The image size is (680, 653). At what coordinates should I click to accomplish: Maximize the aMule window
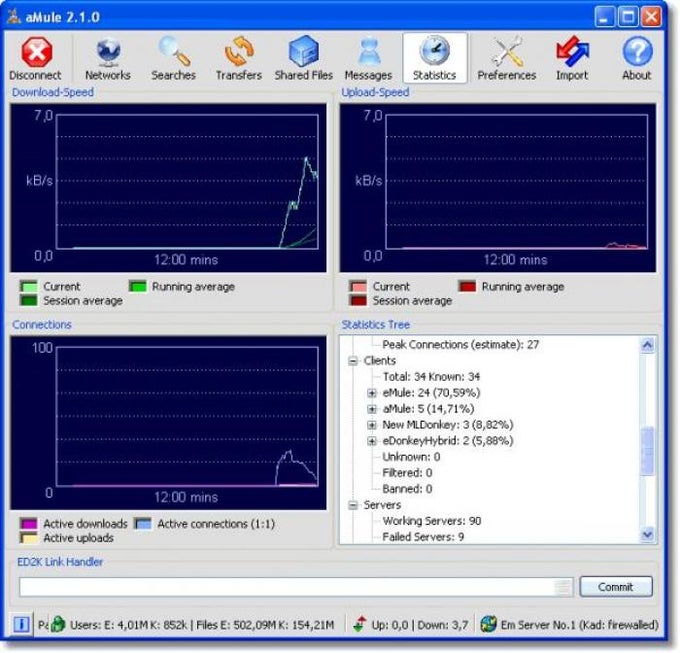pyautogui.click(x=628, y=17)
